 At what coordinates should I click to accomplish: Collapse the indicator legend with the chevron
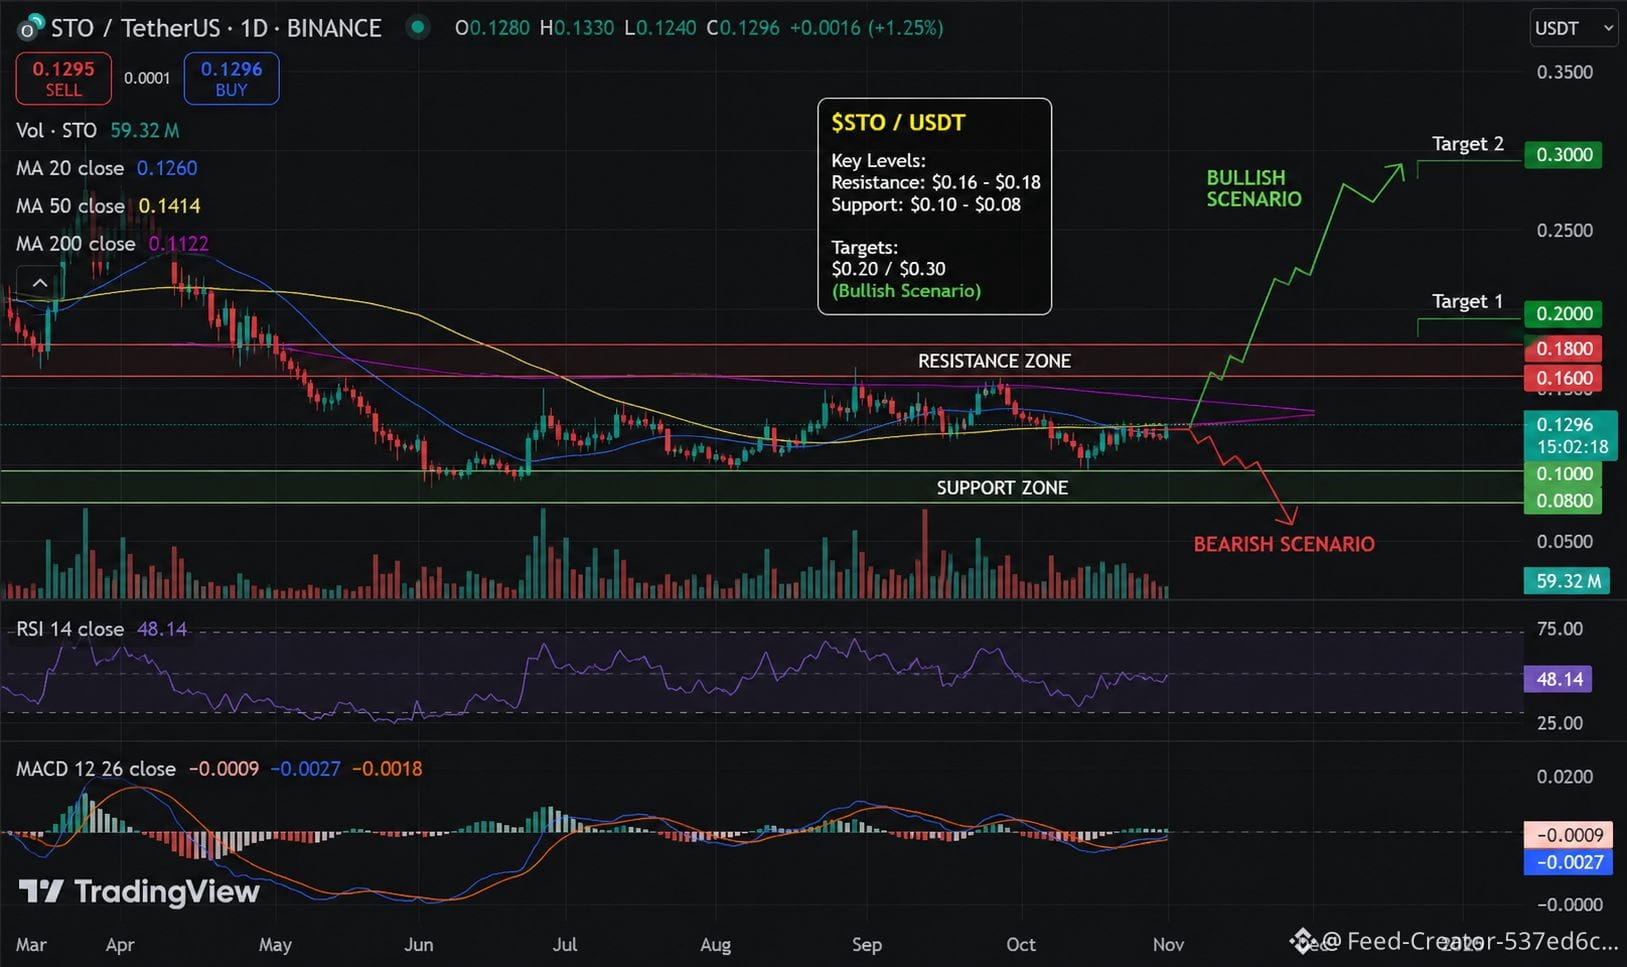[x=40, y=284]
